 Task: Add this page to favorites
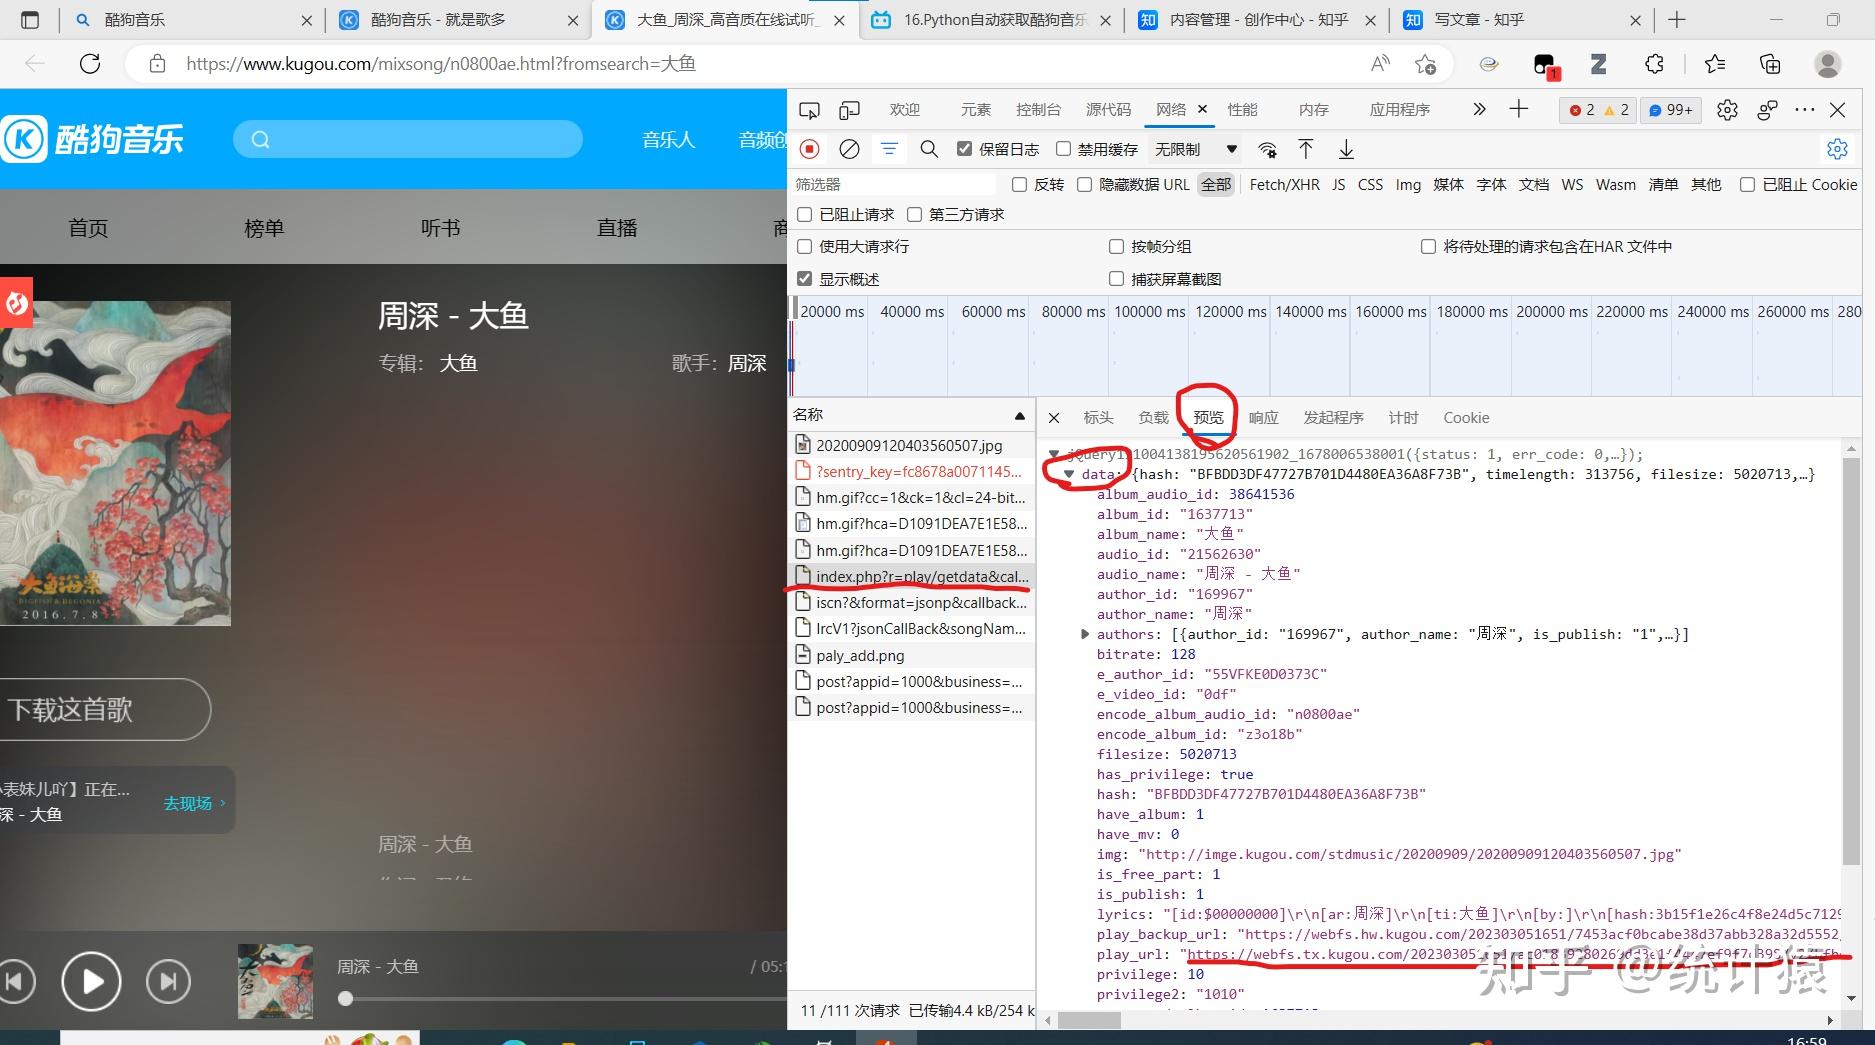click(x=1425, y=64)
